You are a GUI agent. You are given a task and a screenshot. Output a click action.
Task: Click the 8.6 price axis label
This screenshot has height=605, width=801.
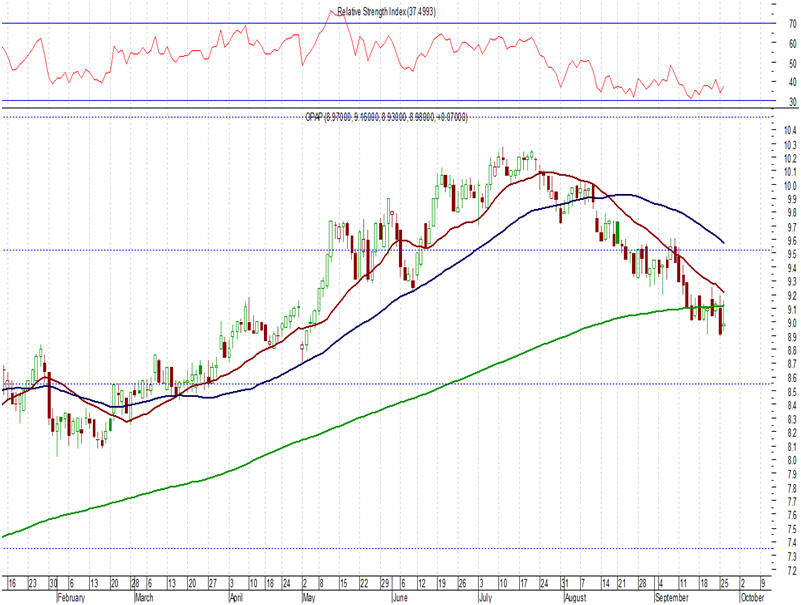pyautogui.click(x=792, y=378)
